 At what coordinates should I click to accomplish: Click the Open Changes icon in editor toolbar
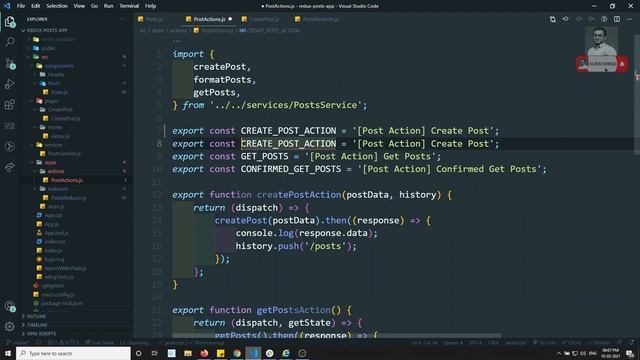(x=552, y=19)
